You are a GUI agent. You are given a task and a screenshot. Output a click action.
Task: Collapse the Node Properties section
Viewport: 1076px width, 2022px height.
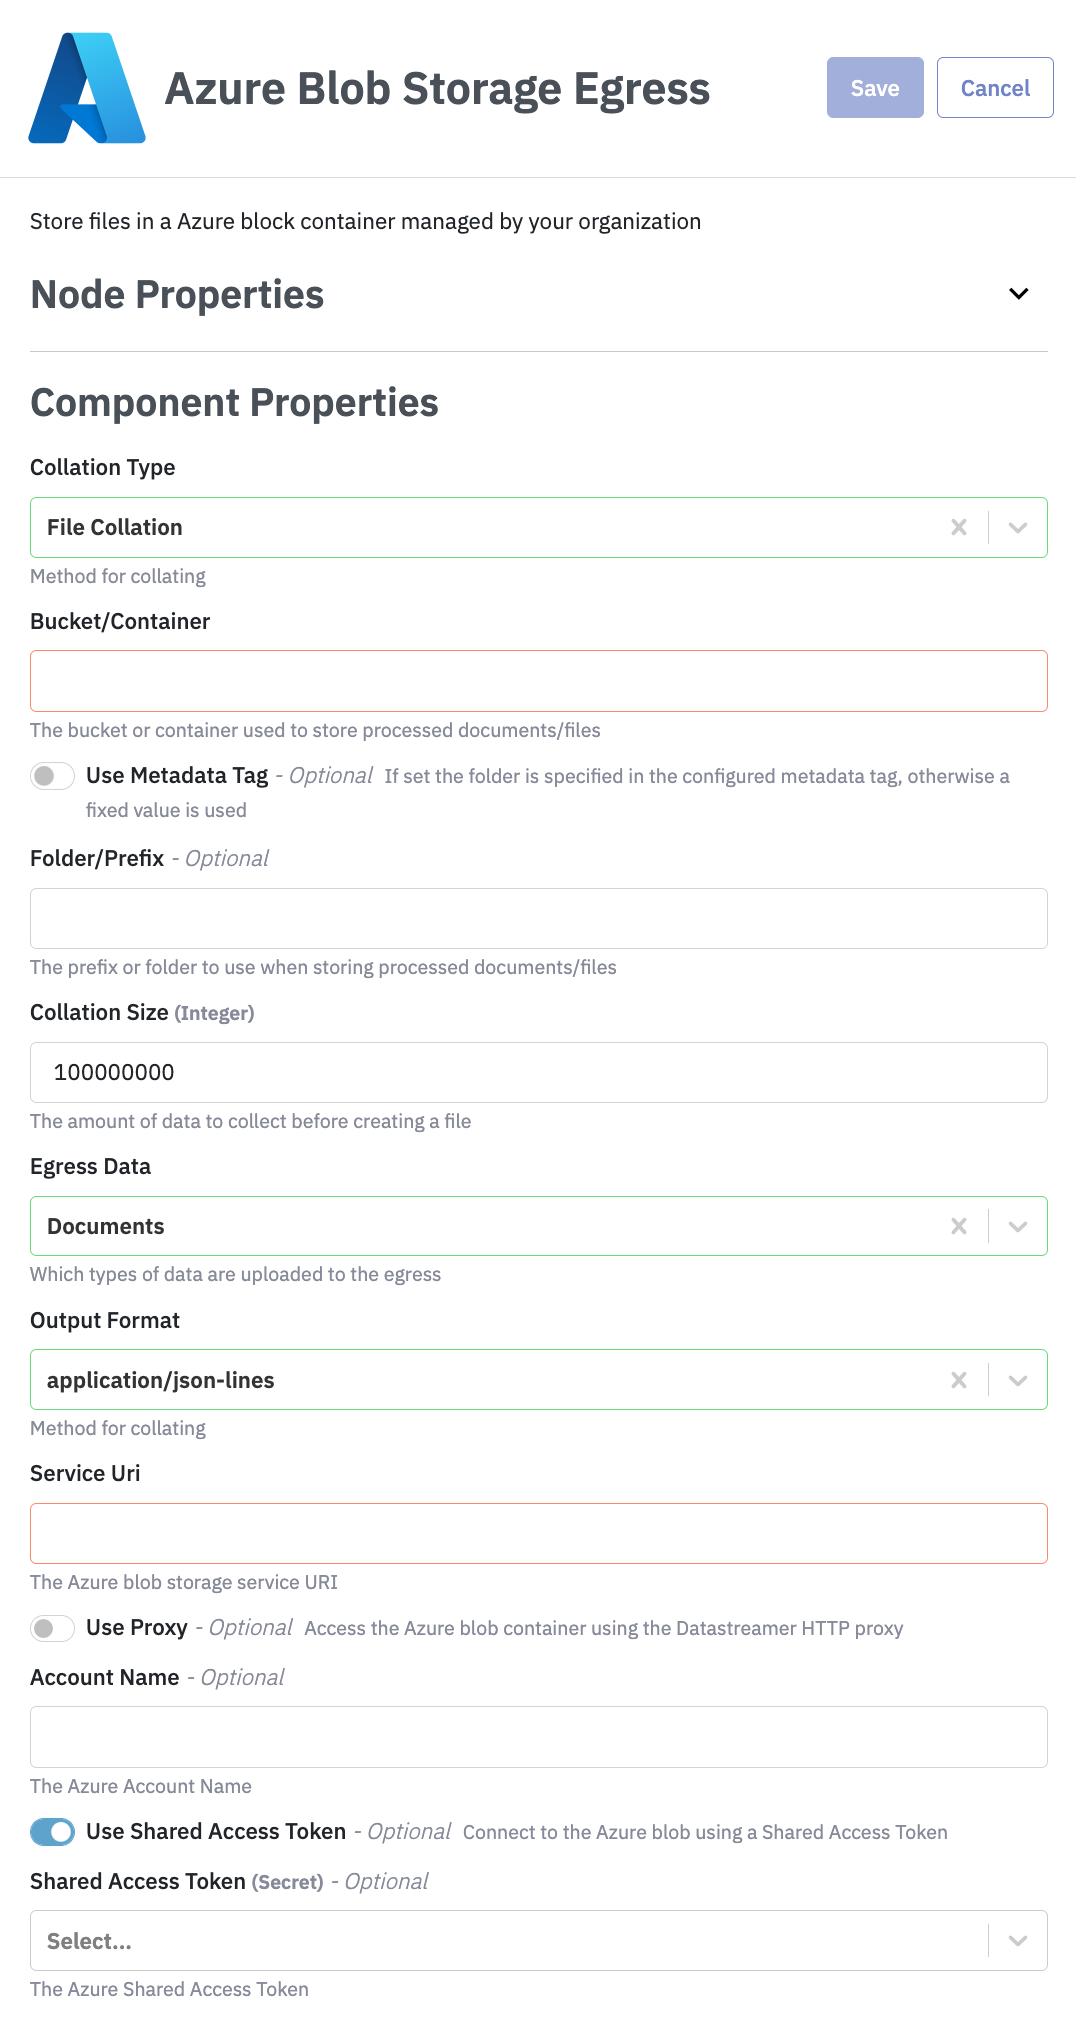tap(1018, 294)
